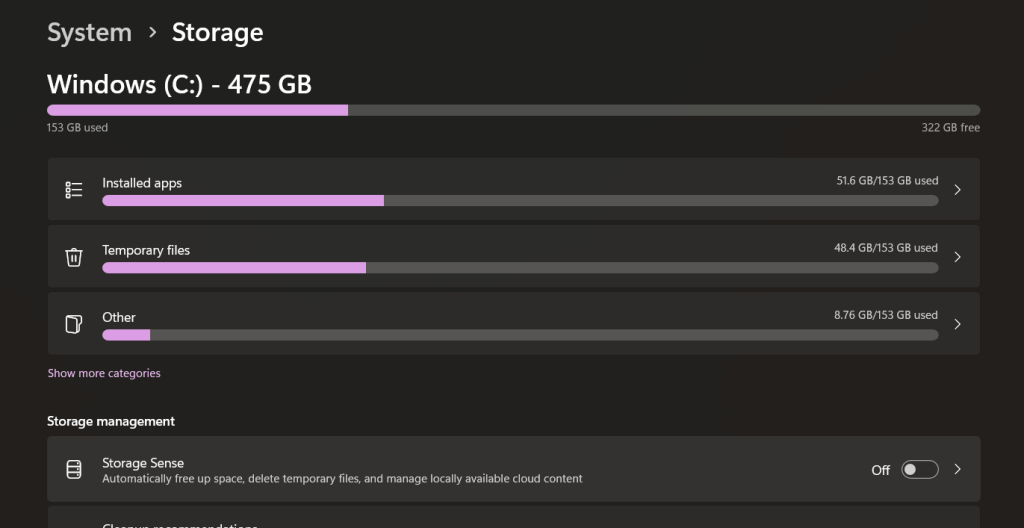1024x528 pixels.
Task: Click the Installed apps list icon
Action: [x=73, y=190]
